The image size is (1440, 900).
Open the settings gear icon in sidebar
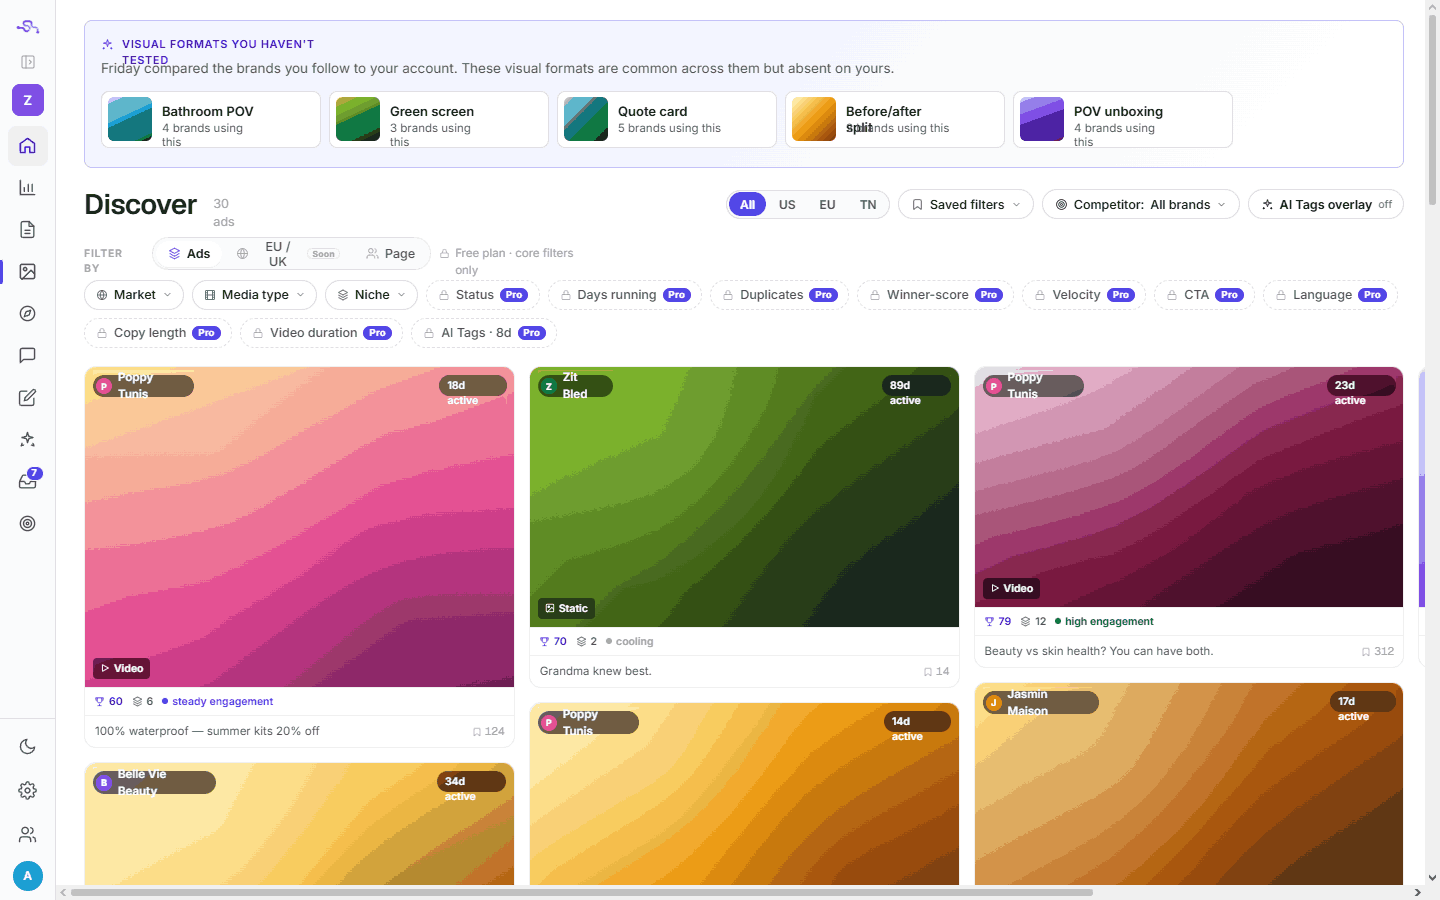point(27,790)
